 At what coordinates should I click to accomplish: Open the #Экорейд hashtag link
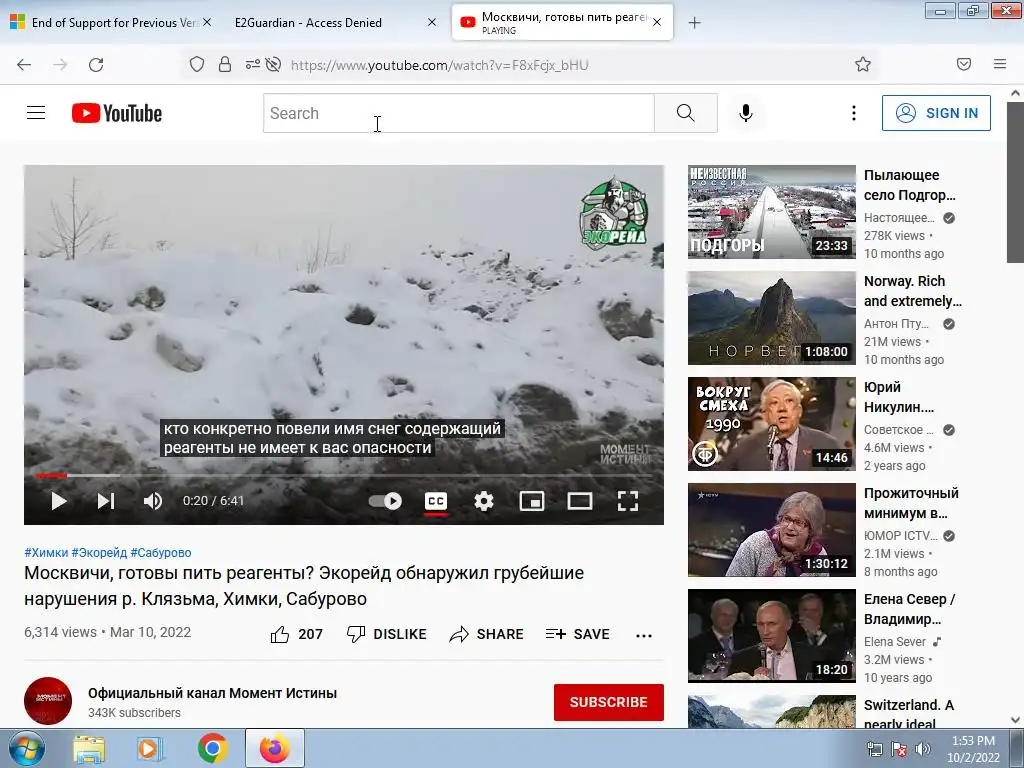click(99, 552)
